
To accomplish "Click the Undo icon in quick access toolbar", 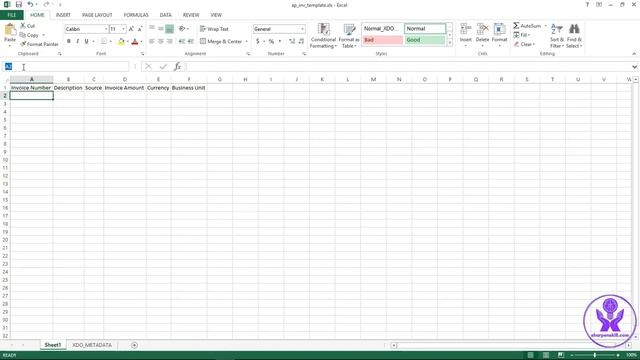I will (30, 4).
